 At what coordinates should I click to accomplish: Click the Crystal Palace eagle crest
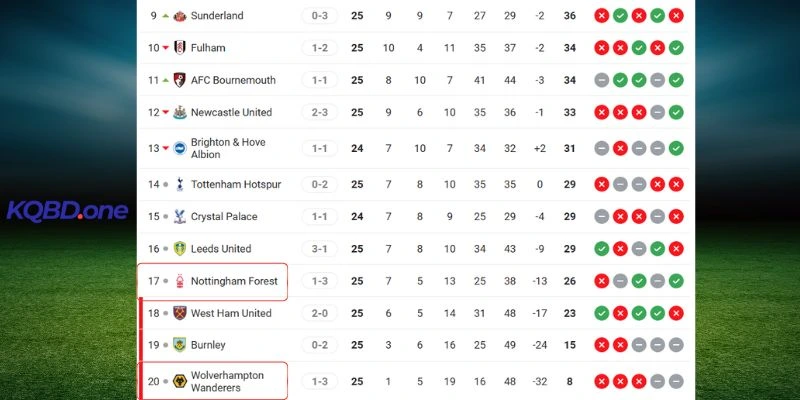coord(180,216)
